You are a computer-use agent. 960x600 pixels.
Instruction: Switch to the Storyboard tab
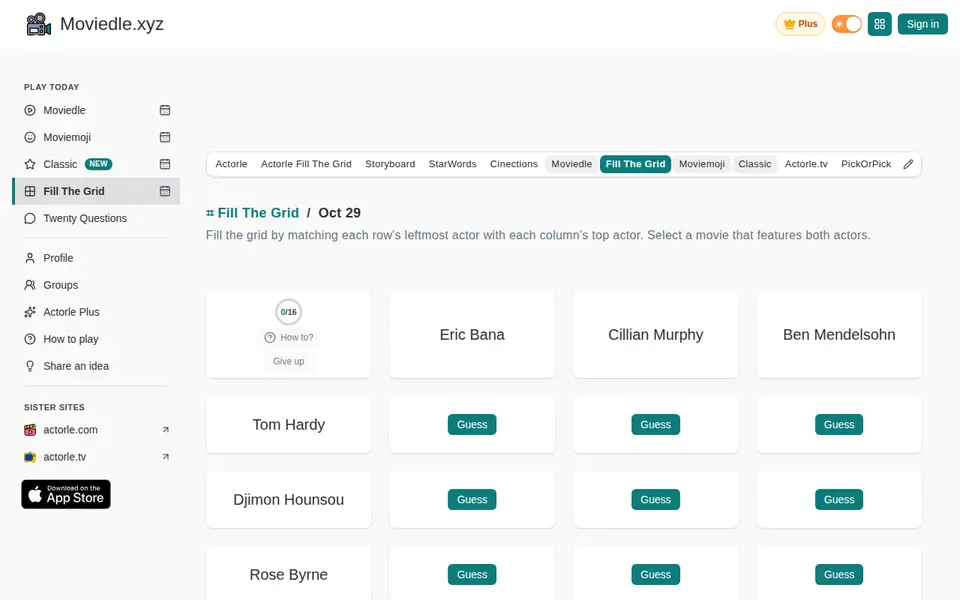(390, 164)
